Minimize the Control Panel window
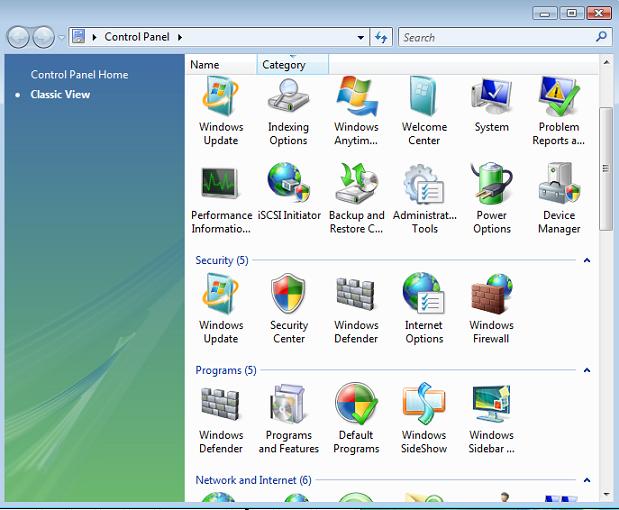619x510 pixels. click(545, 13)
